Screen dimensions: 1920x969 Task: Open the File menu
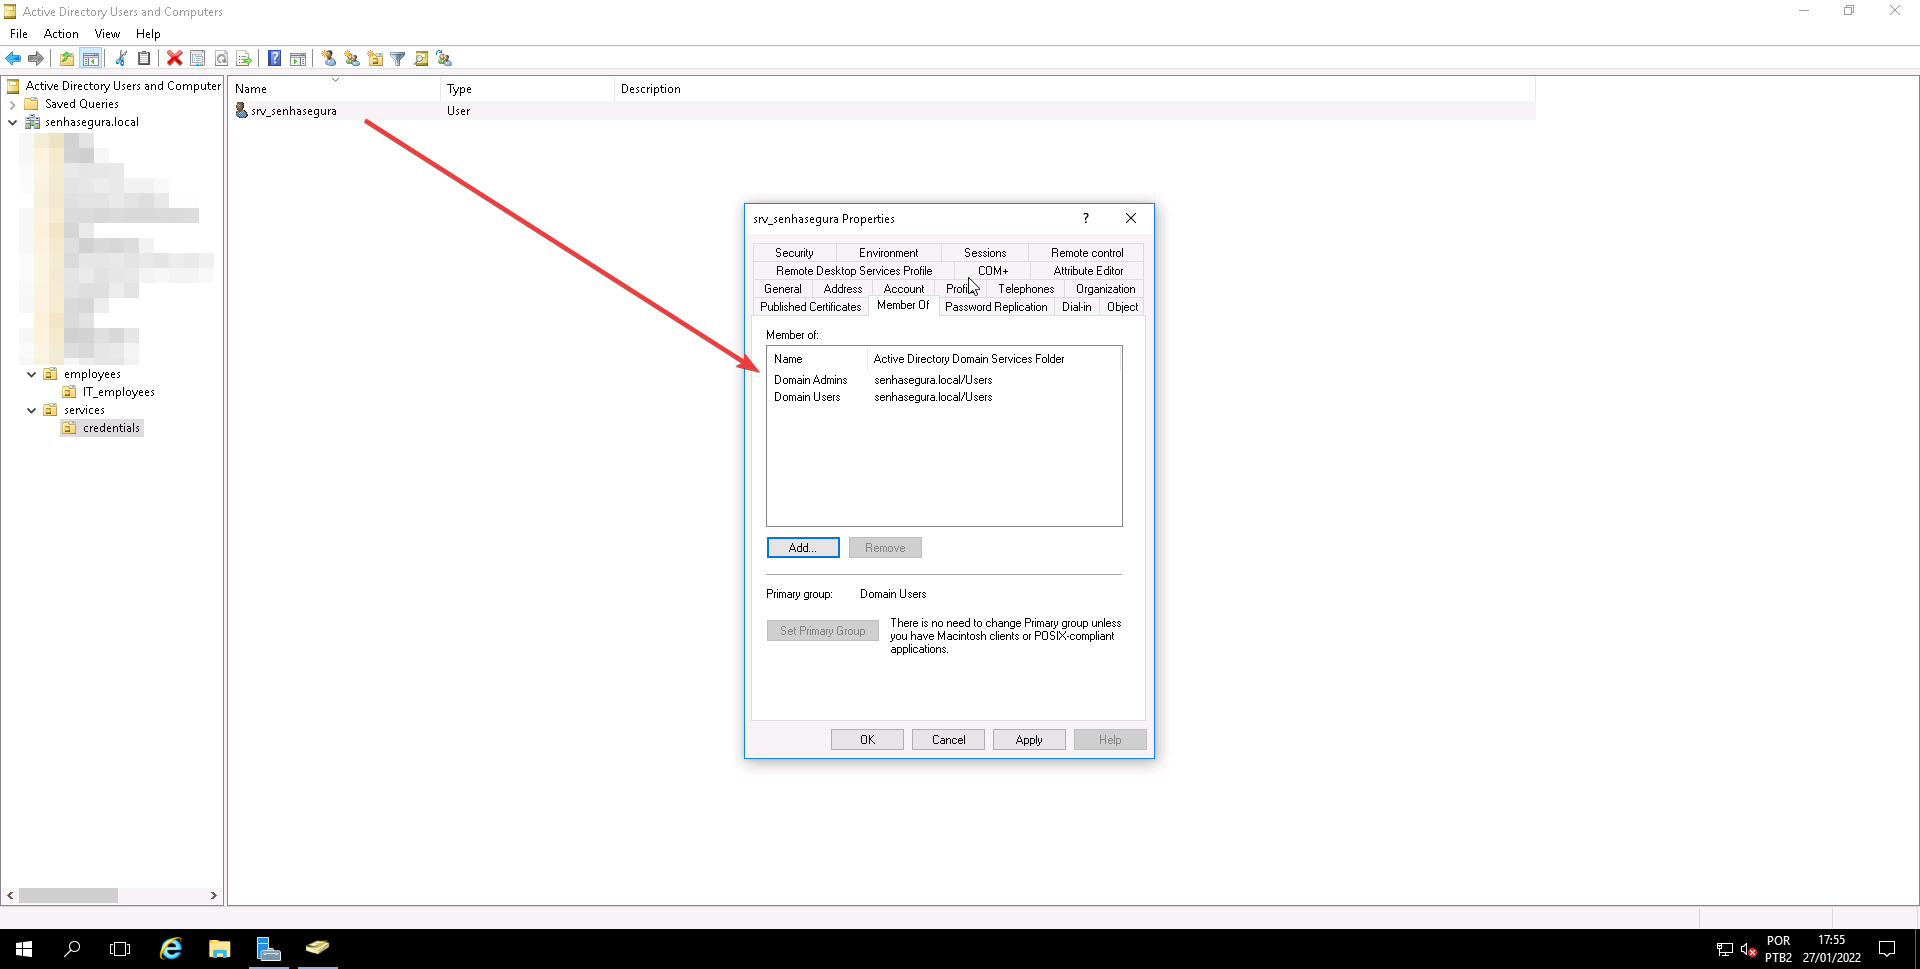(19, 34)
